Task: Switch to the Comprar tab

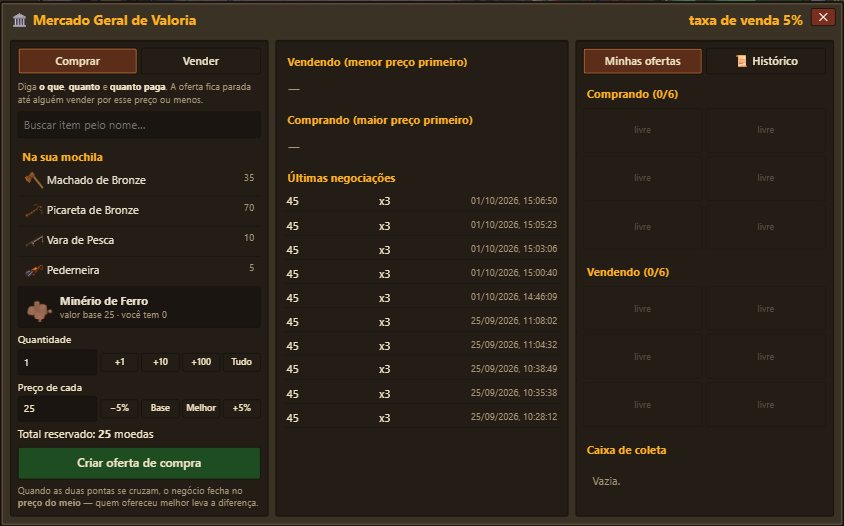Action: click(x=78, y=61)
